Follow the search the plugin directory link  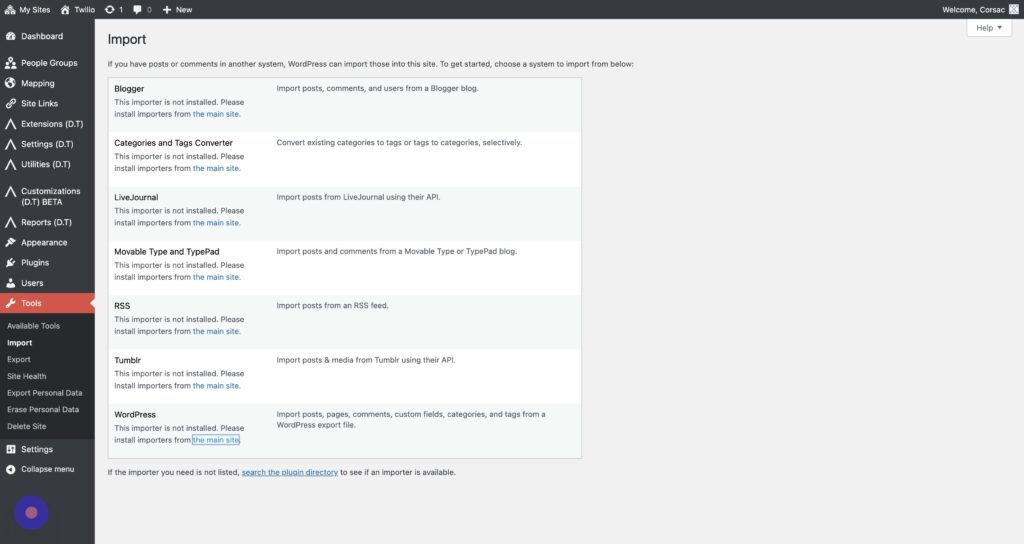point(289,472)
